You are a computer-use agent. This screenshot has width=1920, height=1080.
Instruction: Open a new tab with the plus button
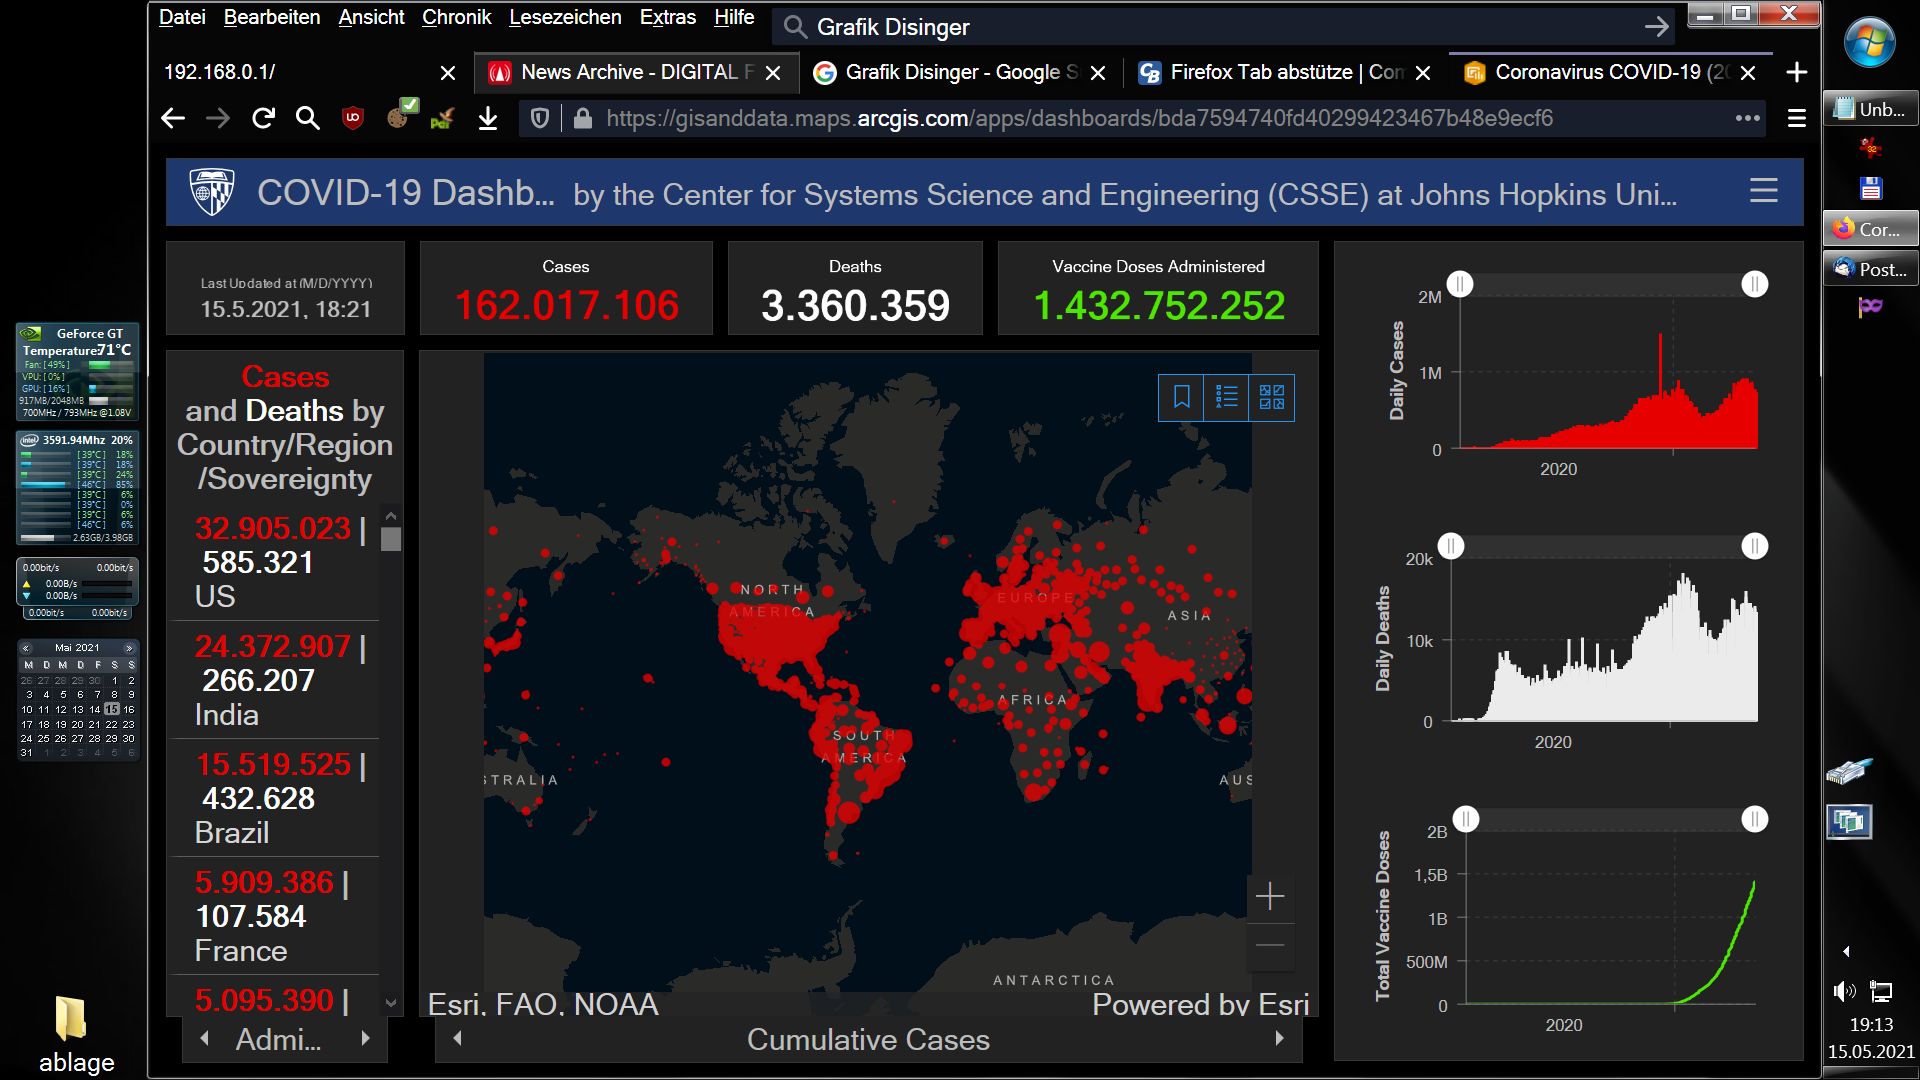(1797, 72)
